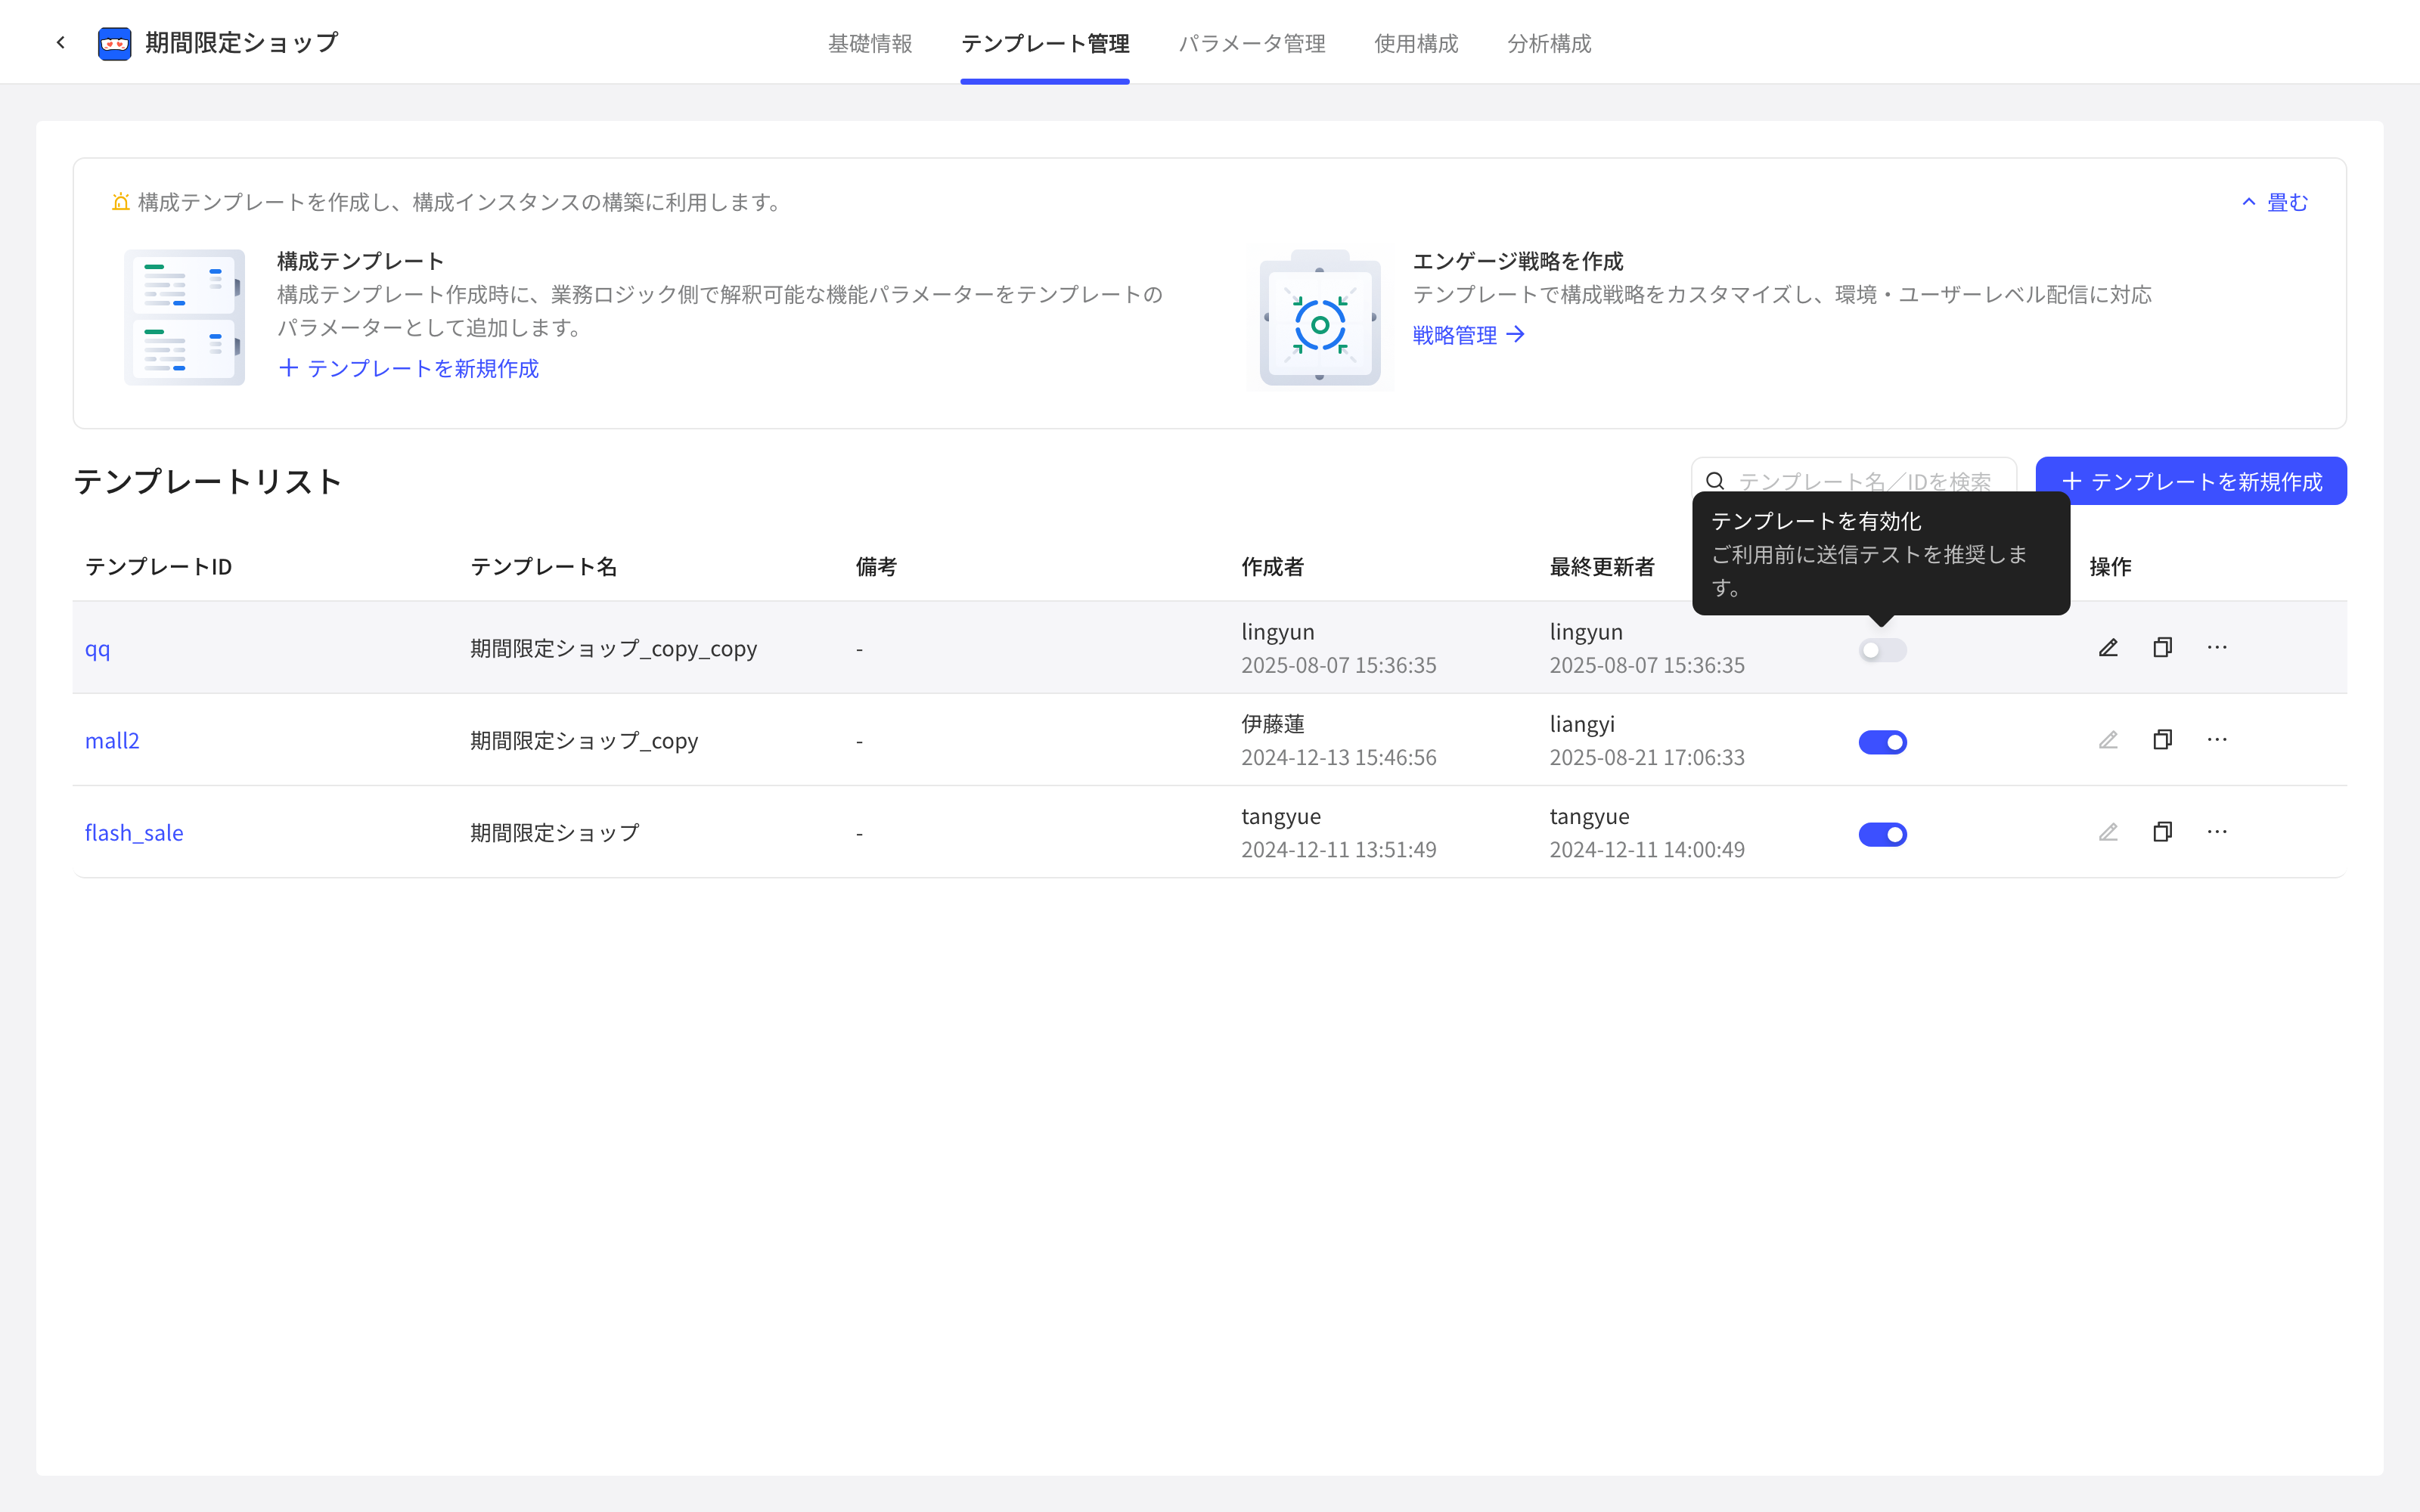Viewport: 2420px width, 1512px height.
Task: Disable the mall2 template toggle
Action: (x=1882, y=742)
